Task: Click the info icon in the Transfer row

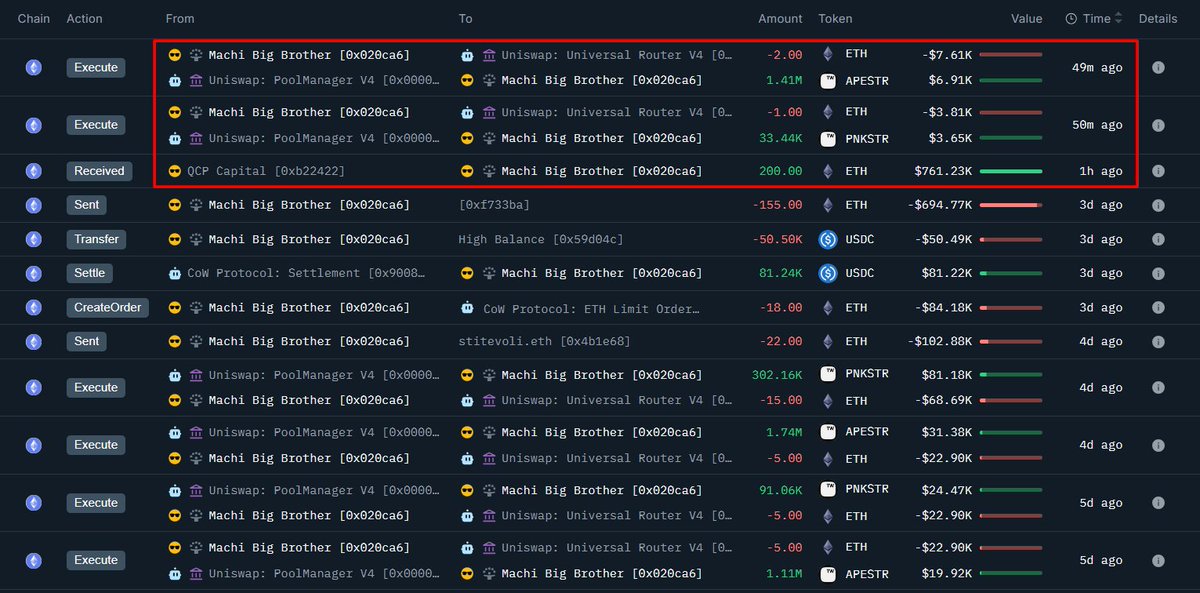Action: tap(1158, 239)
